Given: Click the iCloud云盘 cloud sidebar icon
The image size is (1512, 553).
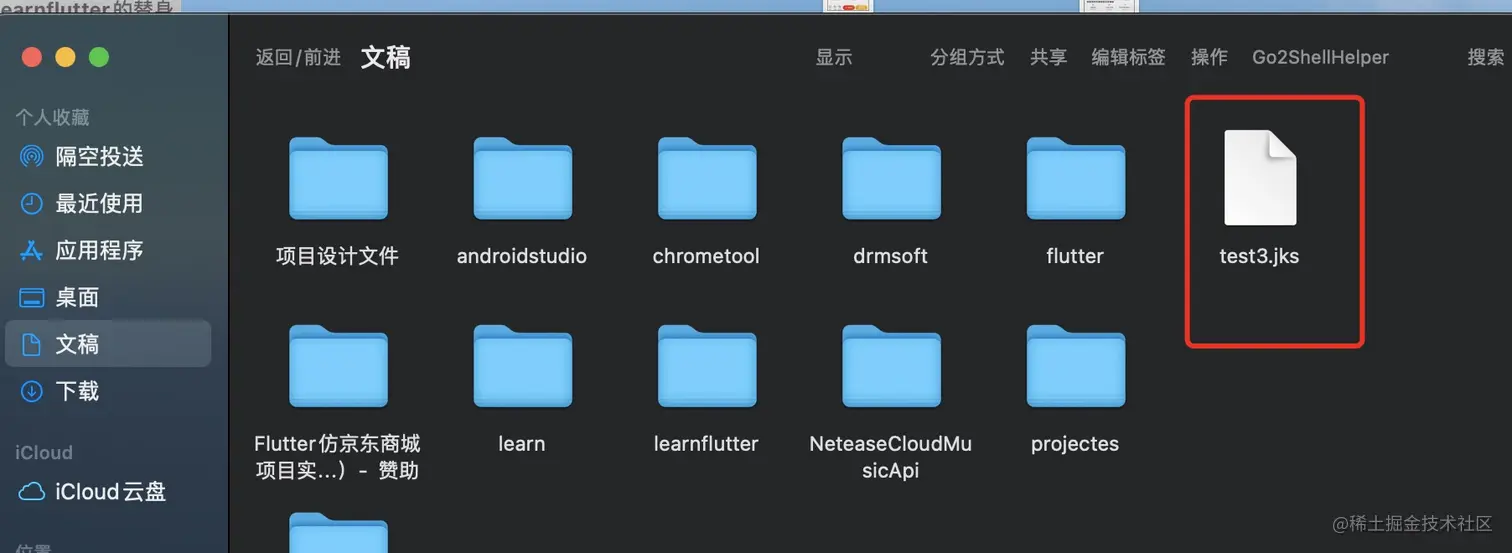Looking at the screenshot, I should 32,492.
